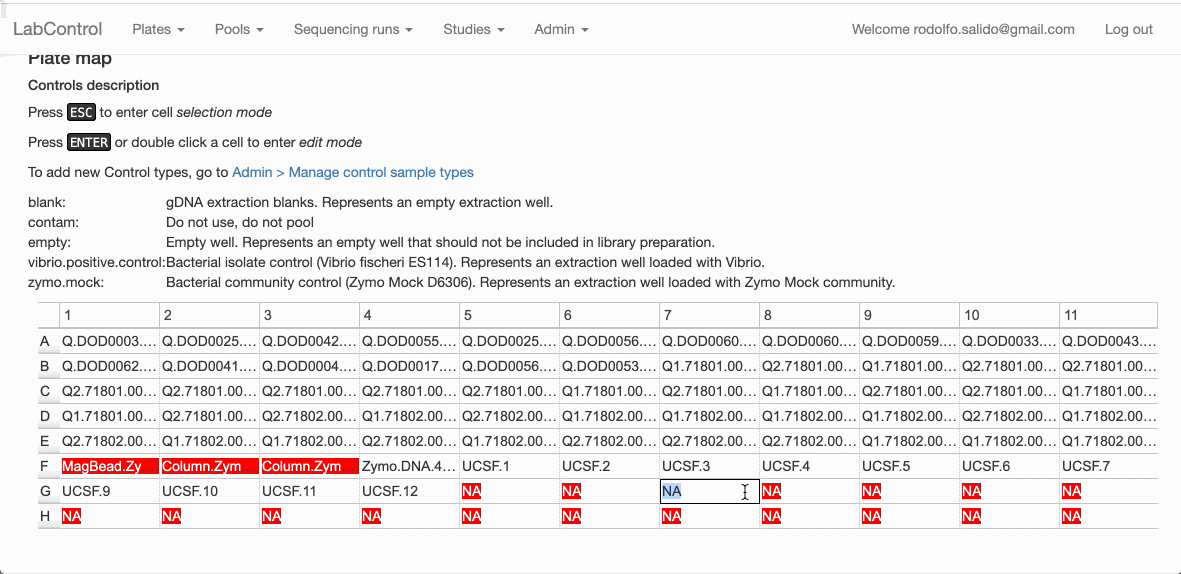Expand the Studies menu
The height and width of the screenshot is (574, 1181).
click(x=474, y=29)
